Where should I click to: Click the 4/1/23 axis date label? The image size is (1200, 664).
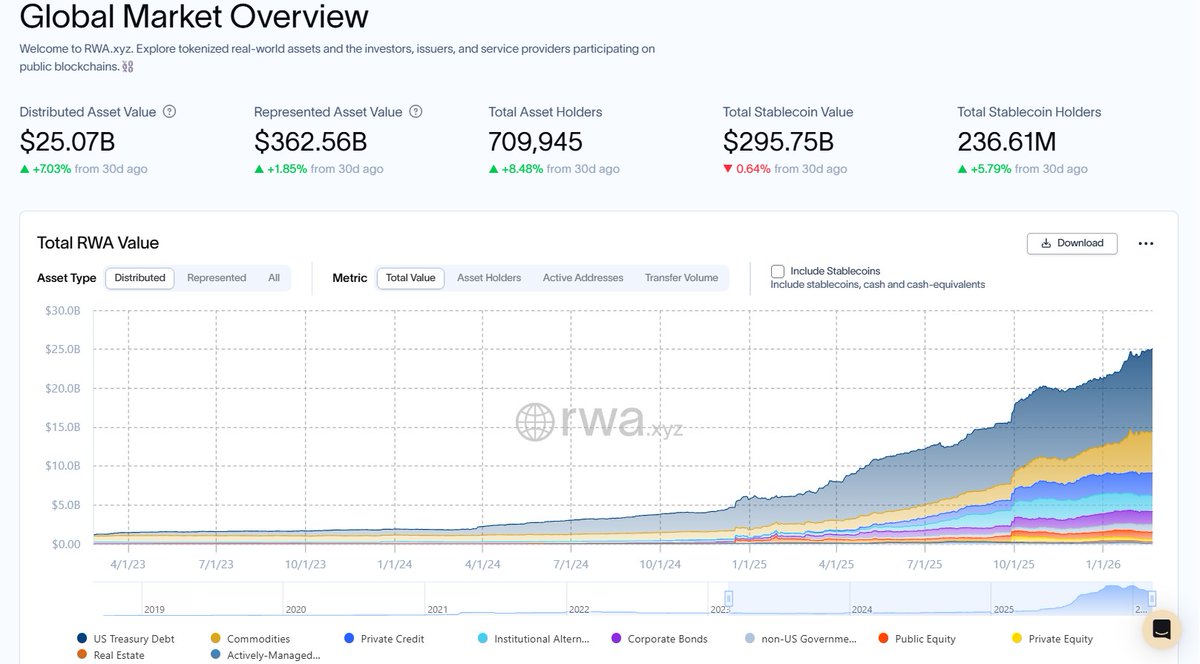(x=127, y=564)
